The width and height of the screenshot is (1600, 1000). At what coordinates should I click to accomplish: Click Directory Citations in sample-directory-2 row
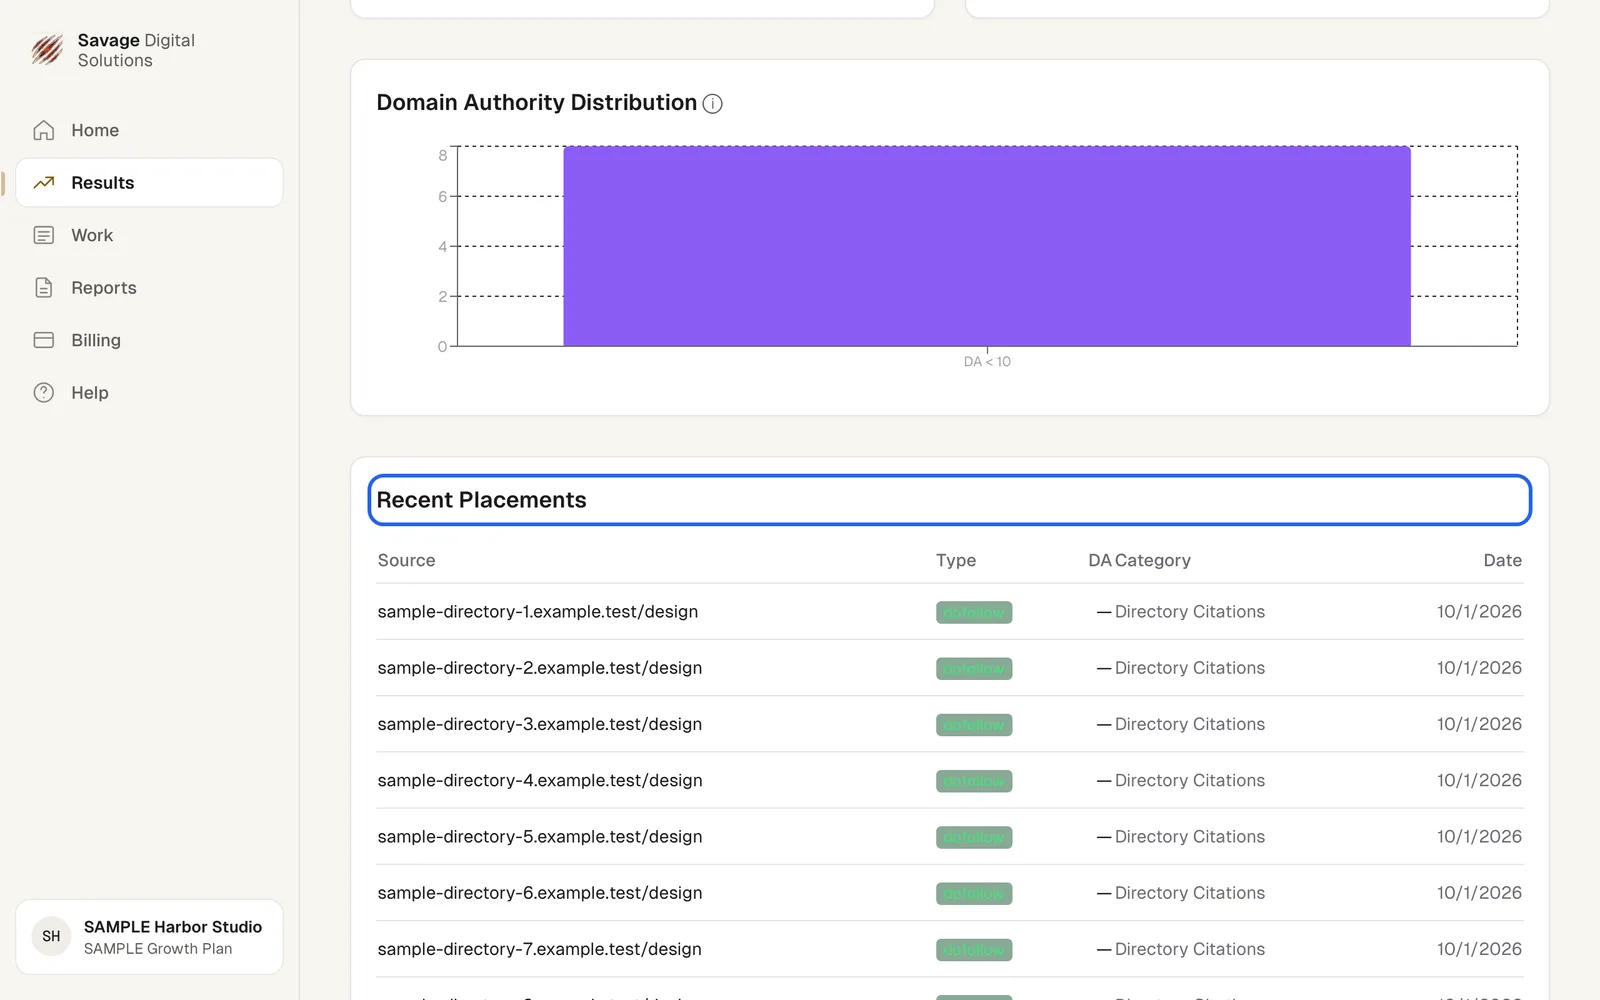[1190, 668]
